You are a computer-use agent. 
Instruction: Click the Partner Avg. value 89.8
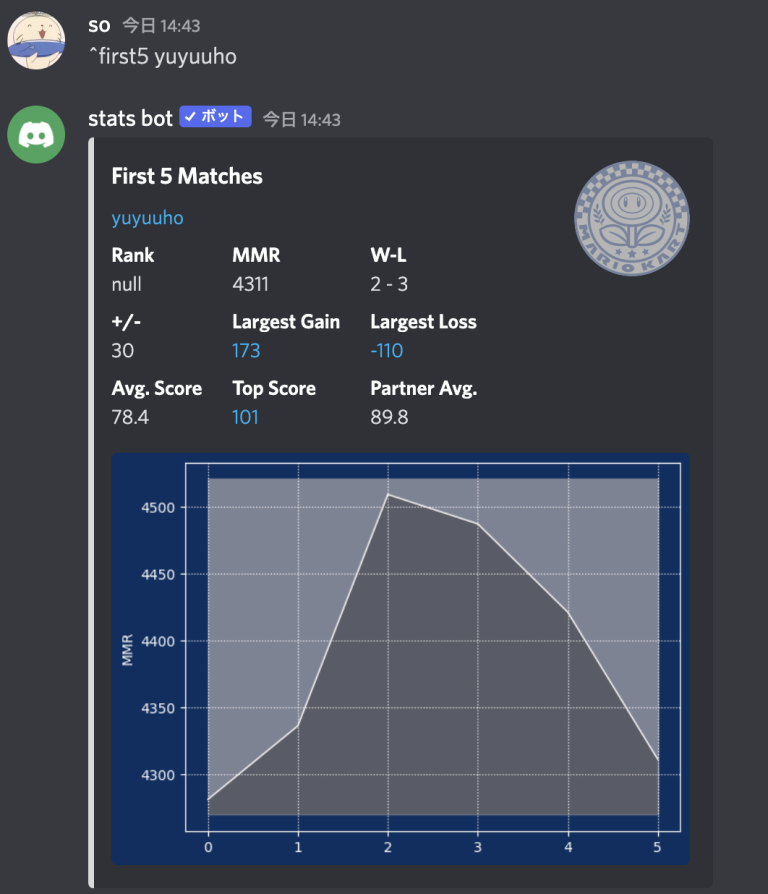pos(389,417)
